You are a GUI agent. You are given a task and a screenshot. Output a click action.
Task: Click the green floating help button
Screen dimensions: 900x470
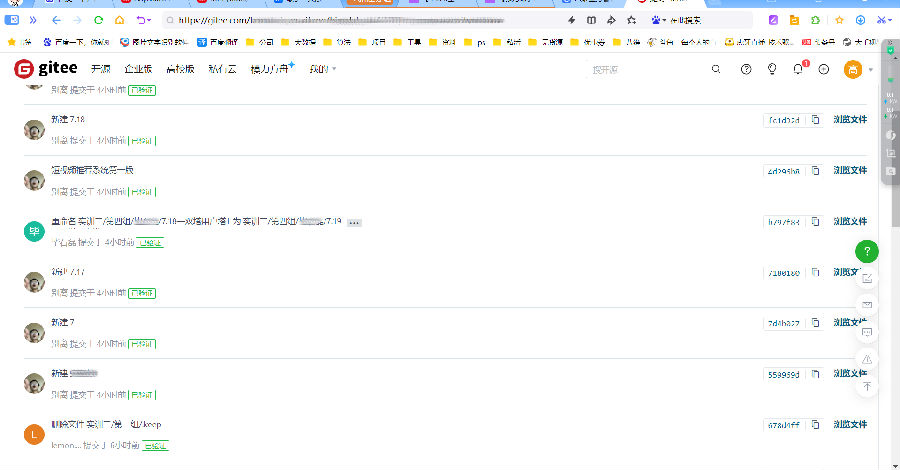867,251
